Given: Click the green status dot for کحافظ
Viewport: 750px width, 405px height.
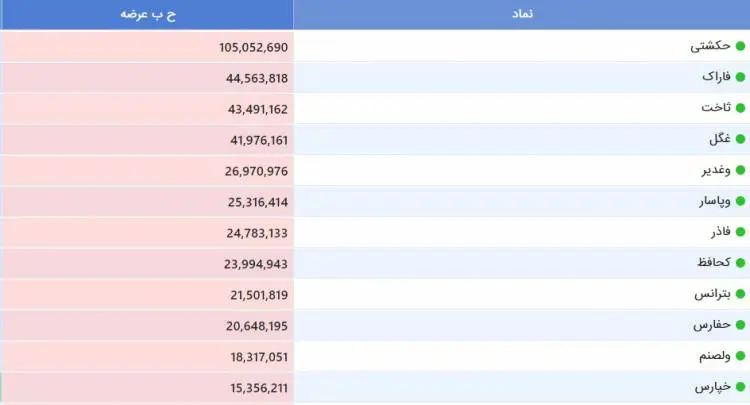Looking at the screenshot, I should [x=740, y=263].
